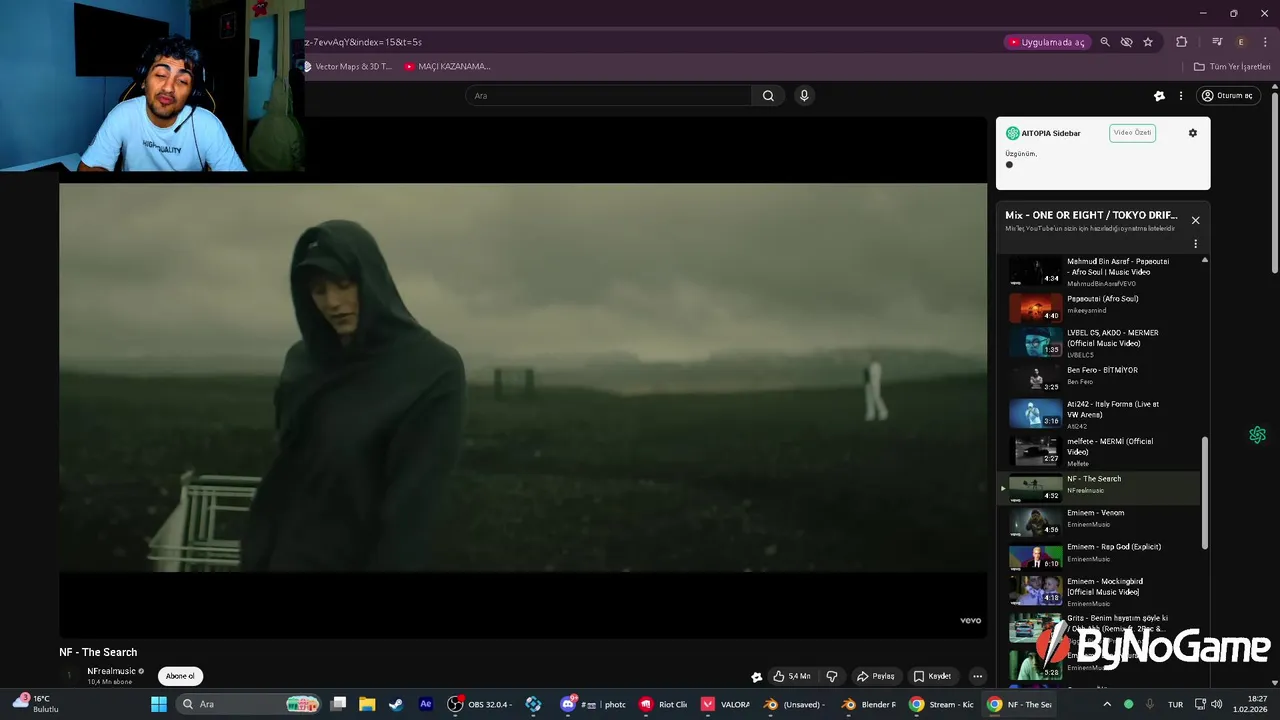Open NFrealmusic channel name link
The image size is (1280, 720).
pyautogui.click(x=111, y=671)
